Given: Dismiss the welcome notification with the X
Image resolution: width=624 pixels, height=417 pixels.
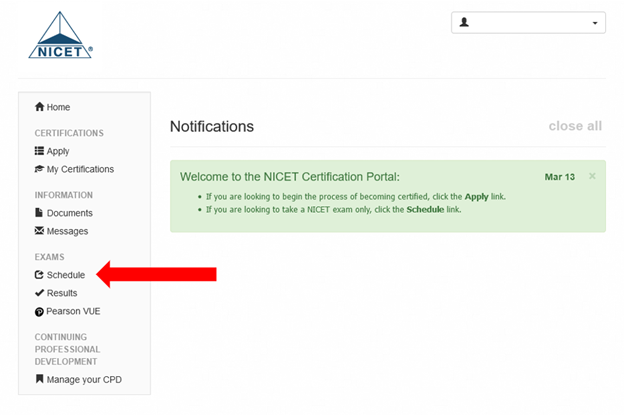Looking at the screenshot, I should click(592, 176).
